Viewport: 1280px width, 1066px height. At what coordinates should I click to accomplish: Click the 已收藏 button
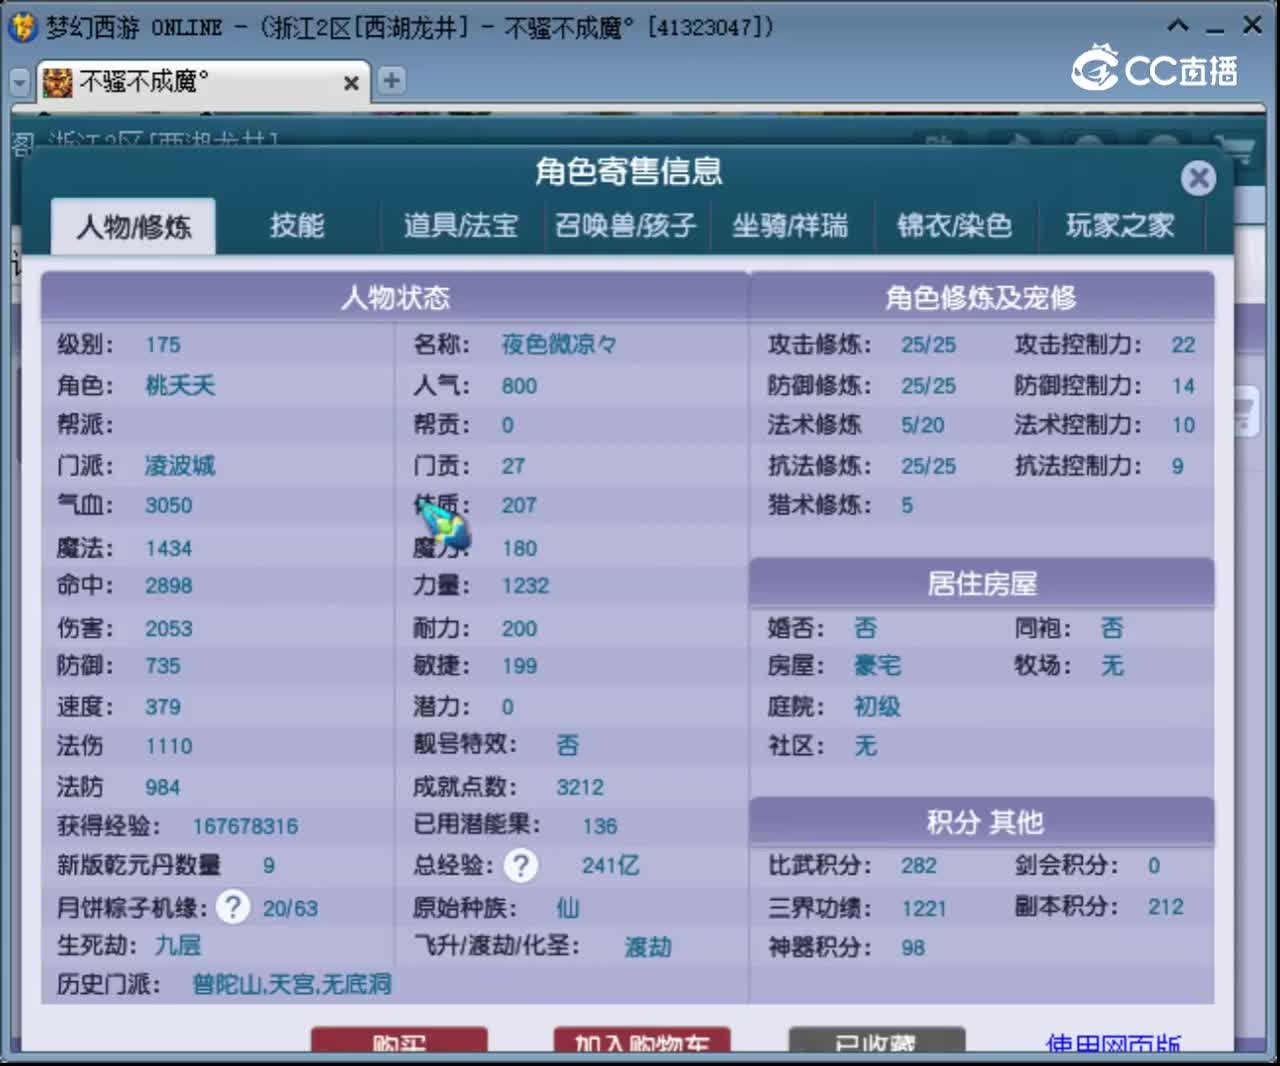[x=877, y=1040]
